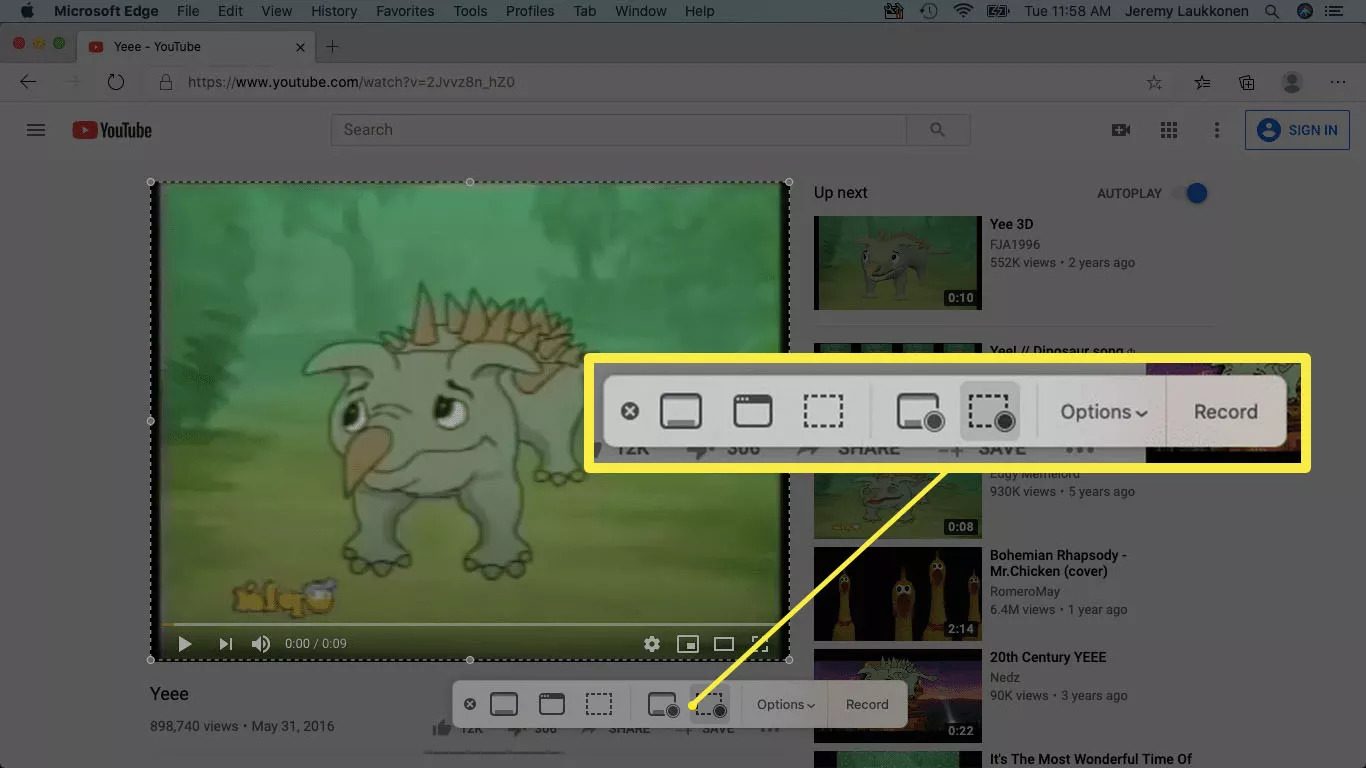Open the Edge Collections icon
The width and height of the screenshot is (1366, 768).
pos(1246,83)
